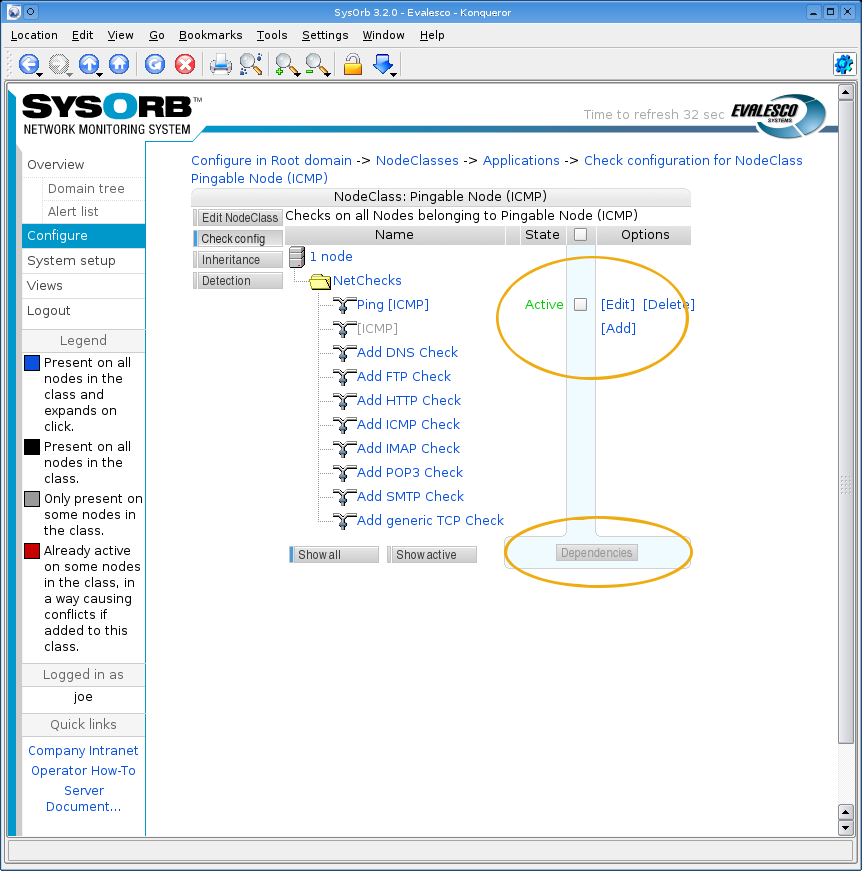Click the server icon beside 1 node
Screen dimensions: 862x871
(x=297, y=257)
